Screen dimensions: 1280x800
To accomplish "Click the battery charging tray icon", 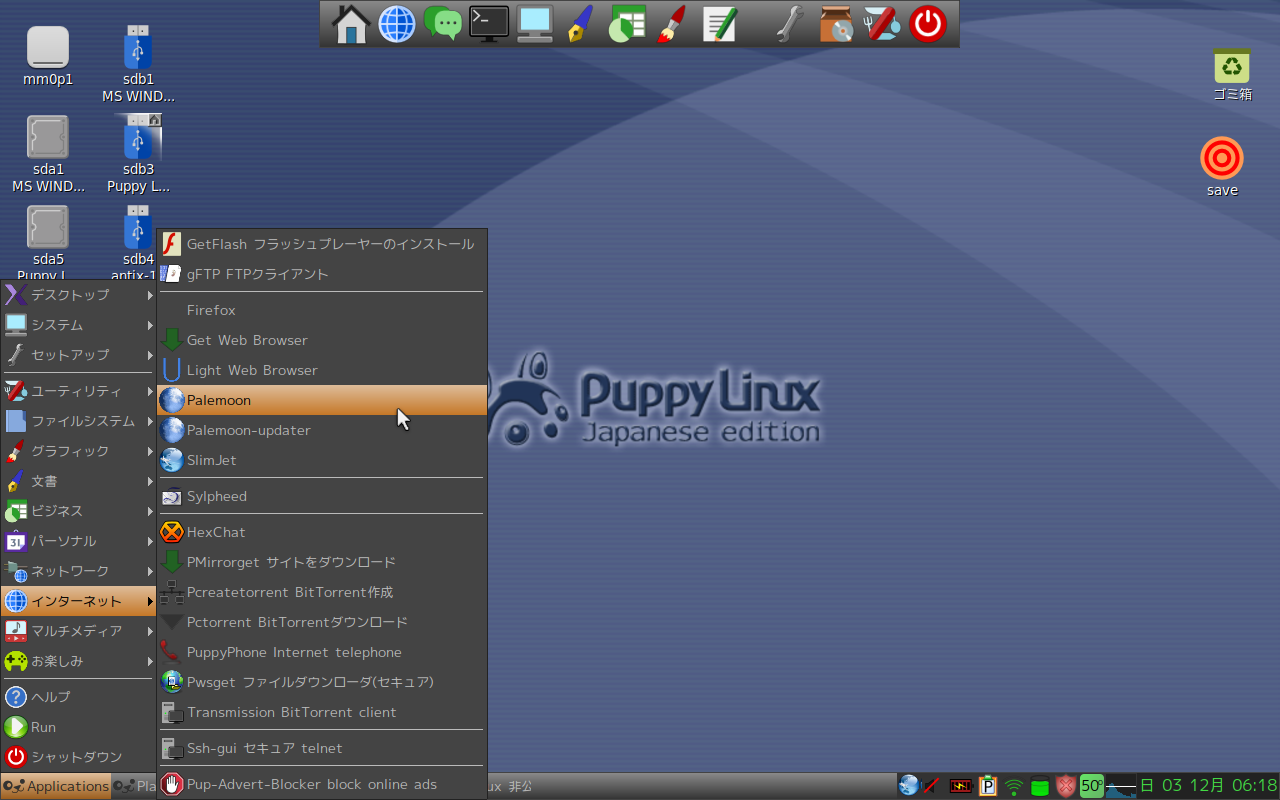I will [x=961, y=786].
